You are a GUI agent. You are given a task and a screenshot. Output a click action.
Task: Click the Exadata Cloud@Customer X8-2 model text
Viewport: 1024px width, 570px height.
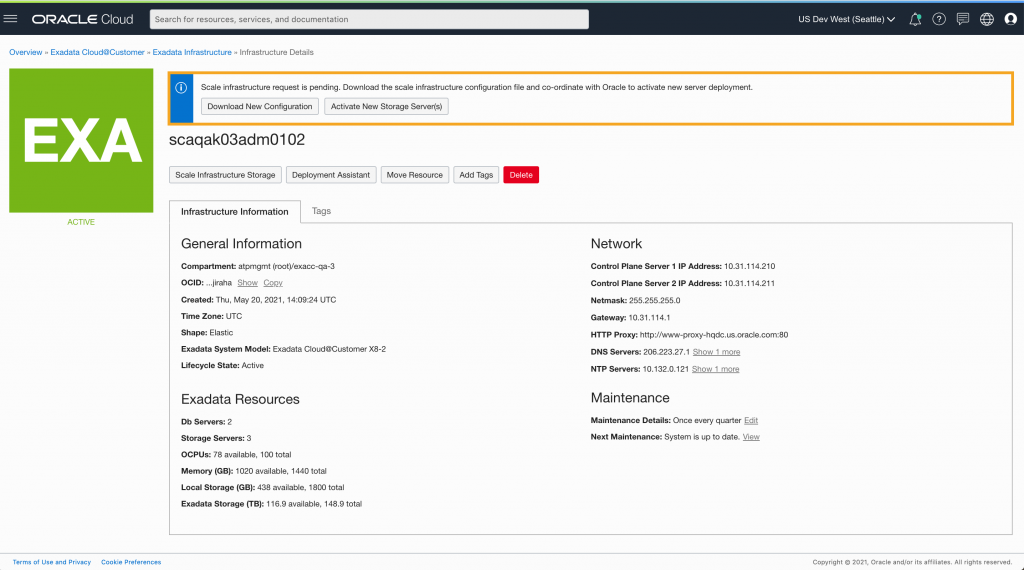(x=329, y=349)
